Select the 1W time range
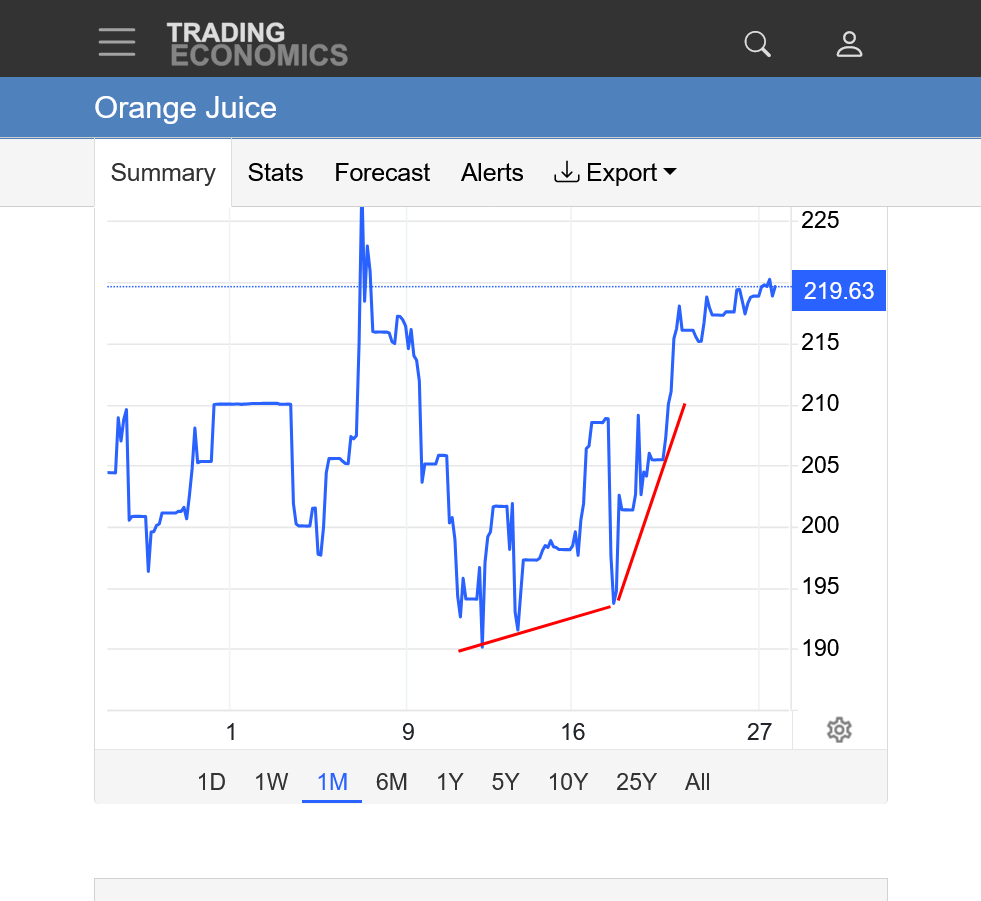 (271, 782)
